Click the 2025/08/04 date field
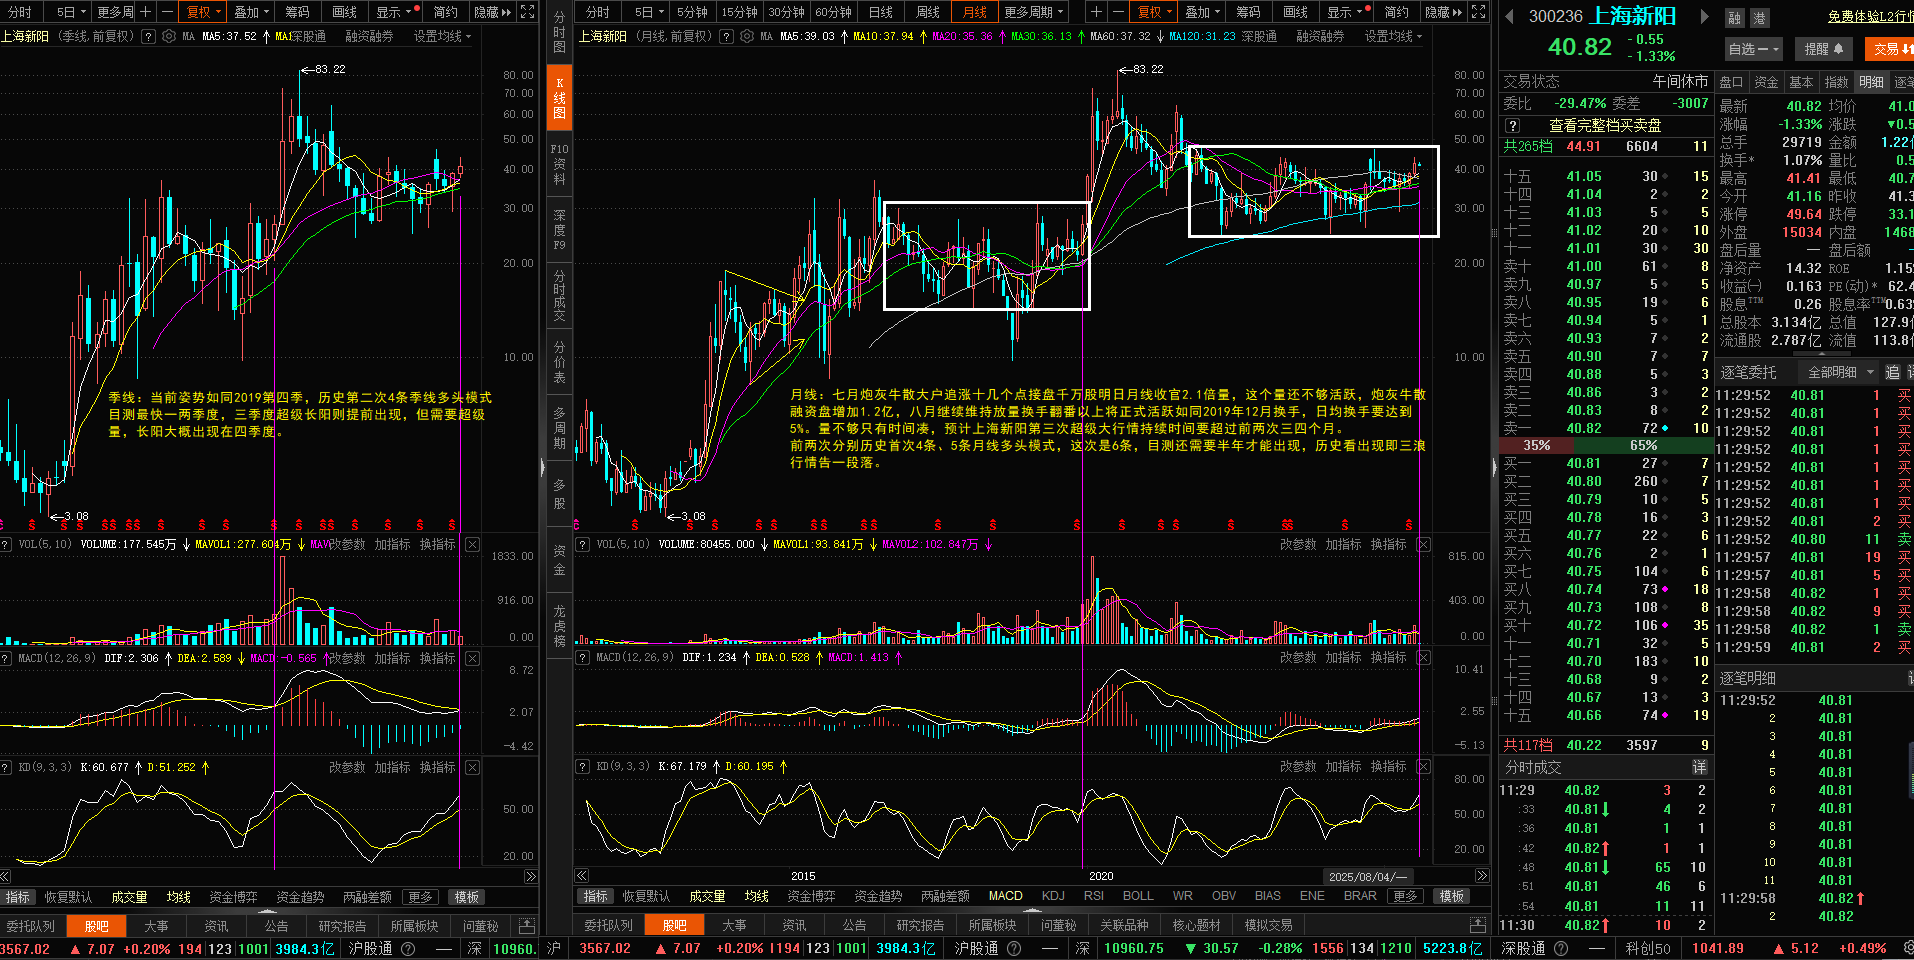The height and width of the screenshot is (960, 1914). pyautogui.click(x=1367, y=876)
